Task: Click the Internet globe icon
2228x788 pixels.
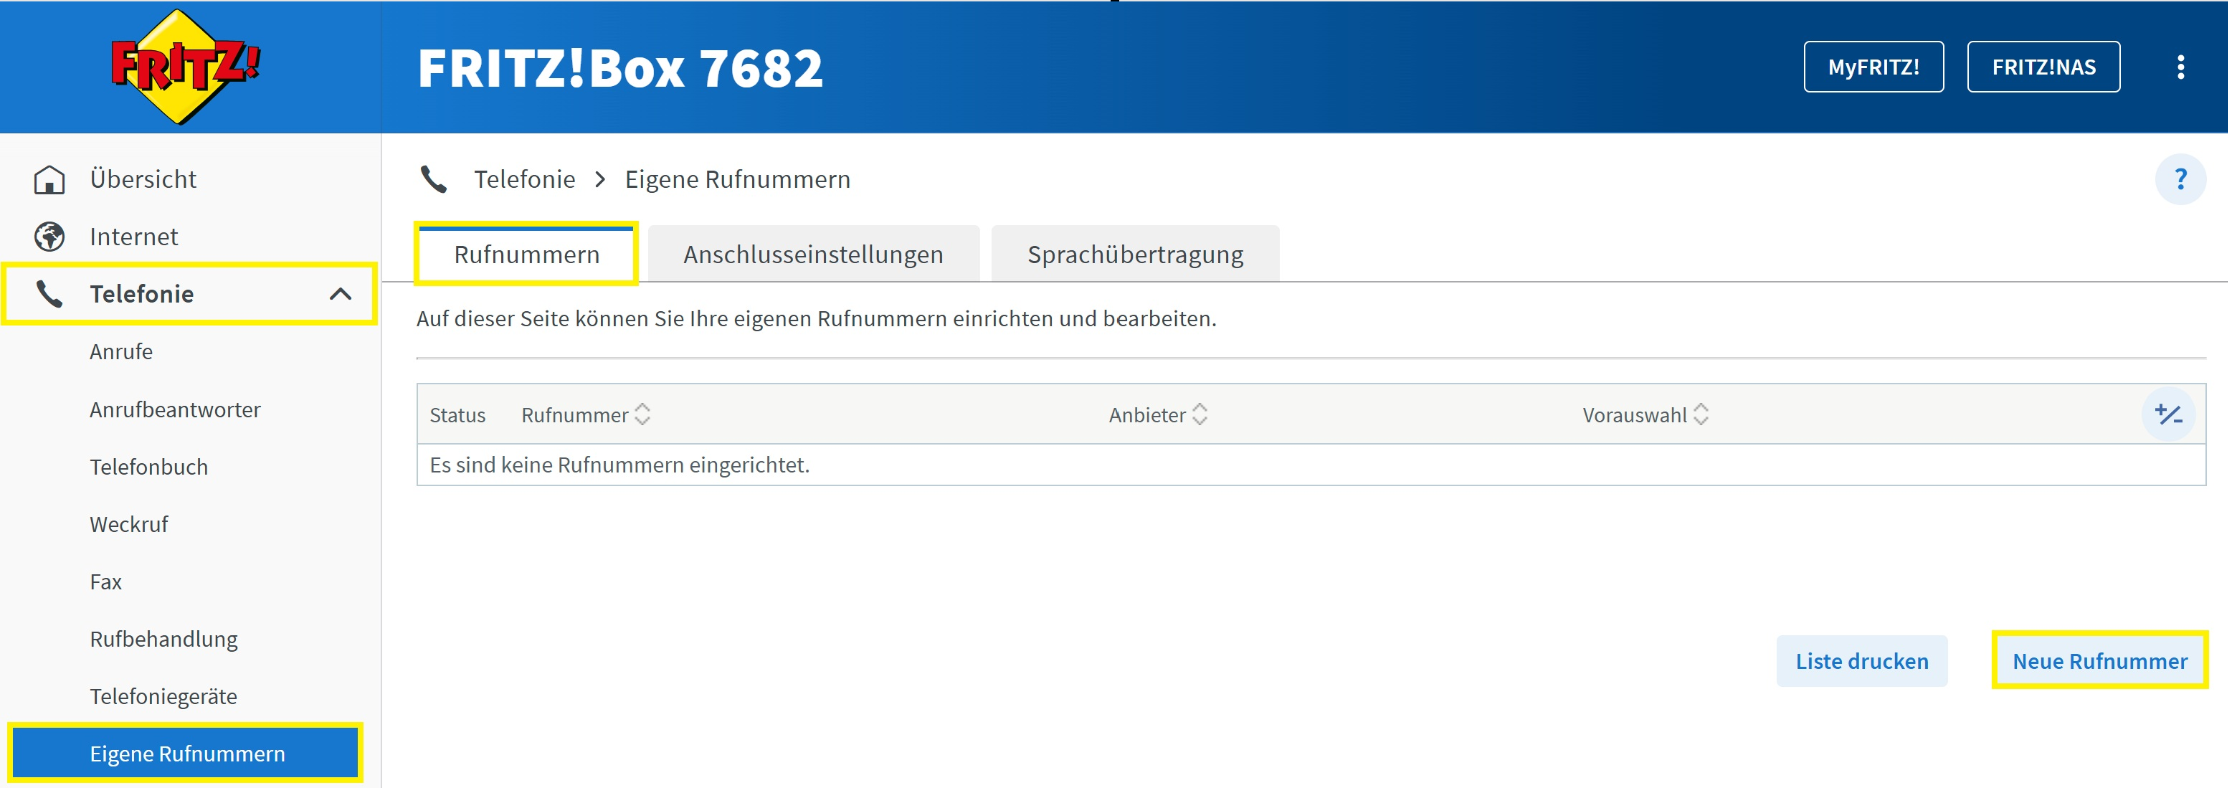Action: click(49, 237)
